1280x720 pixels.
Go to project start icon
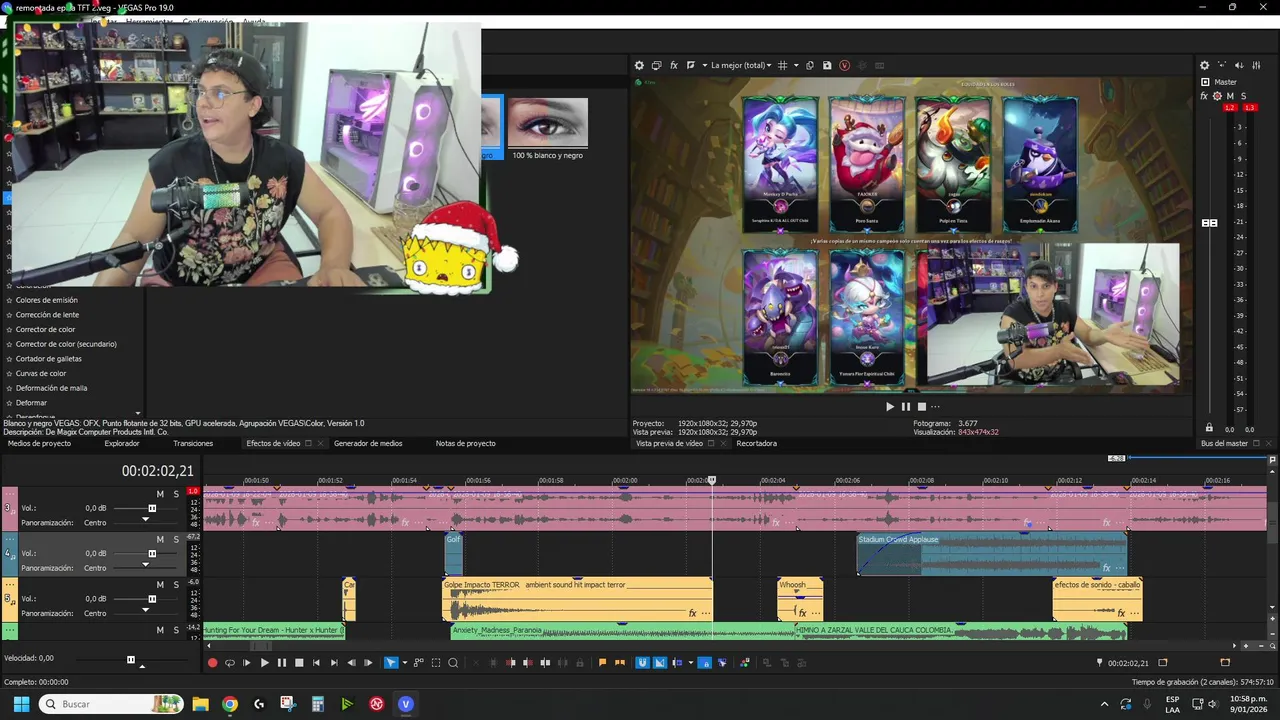(316, 662)
